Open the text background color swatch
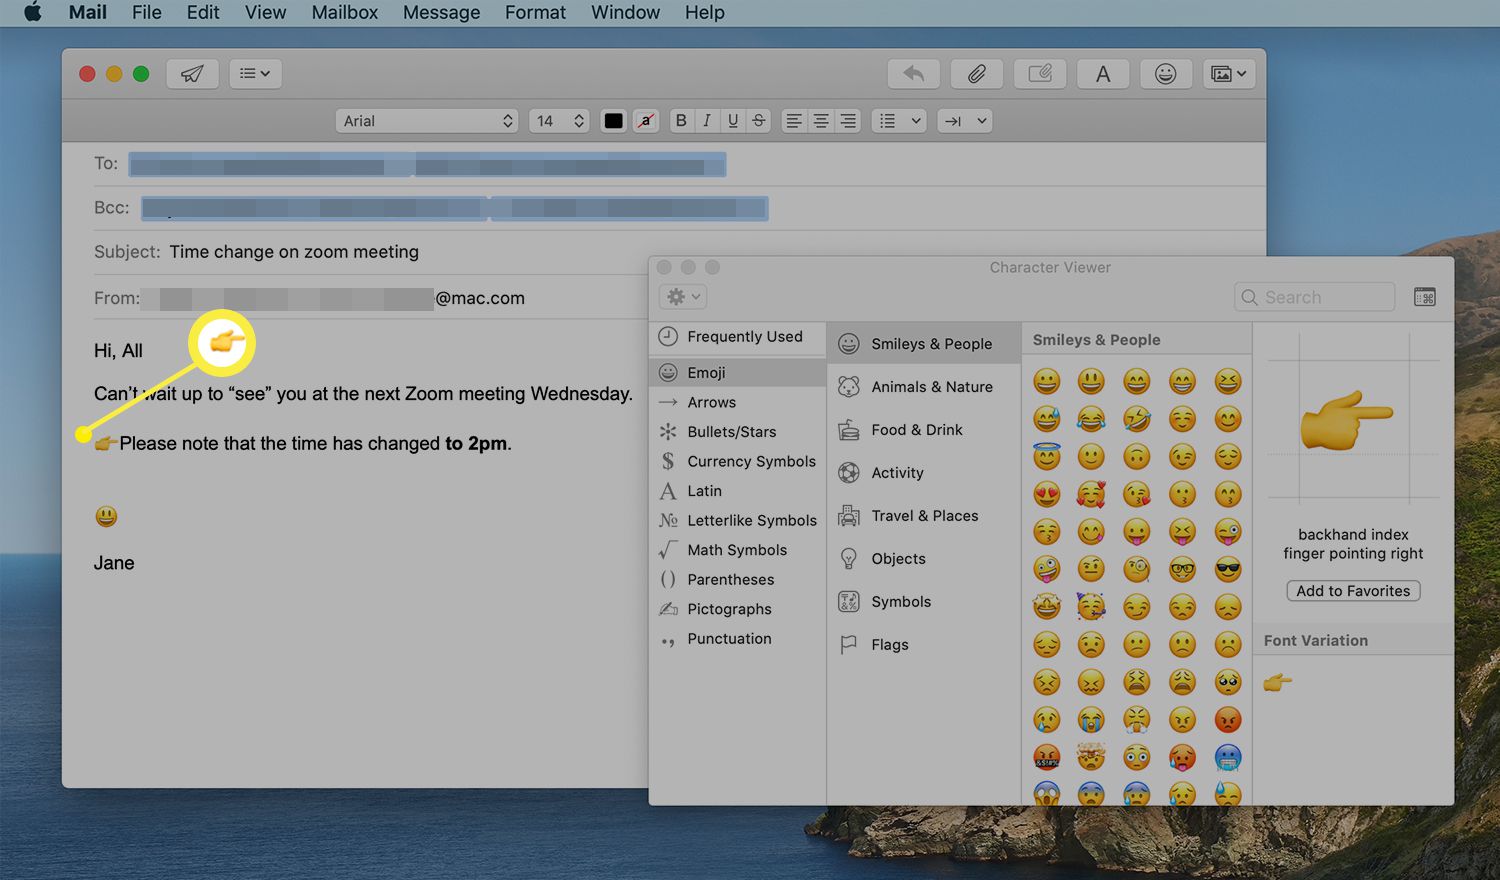 point(646,121)
